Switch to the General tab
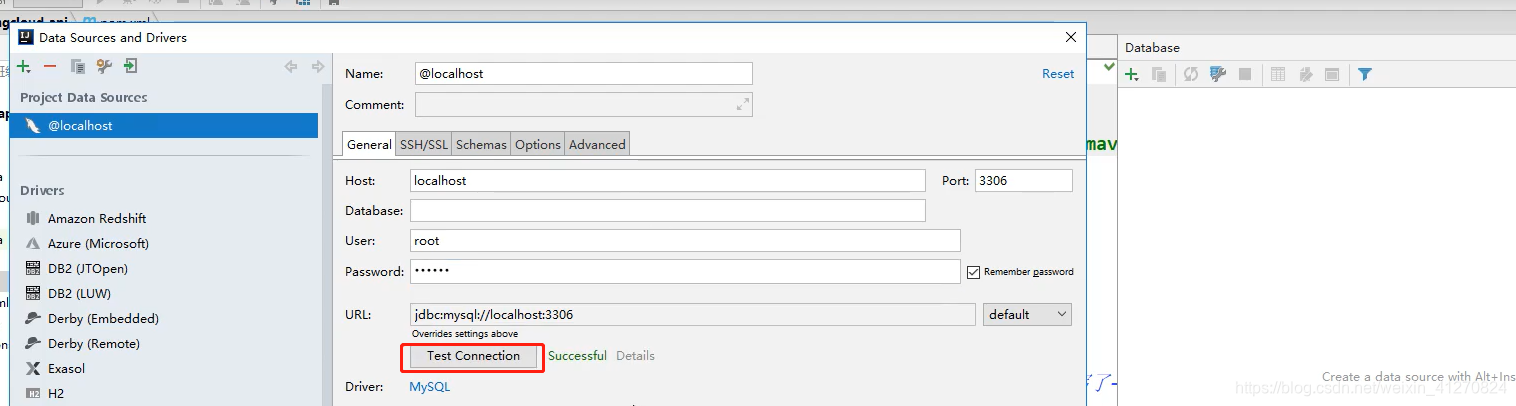The width and height of the screenshot is (1516, 406). pos(369,144)
